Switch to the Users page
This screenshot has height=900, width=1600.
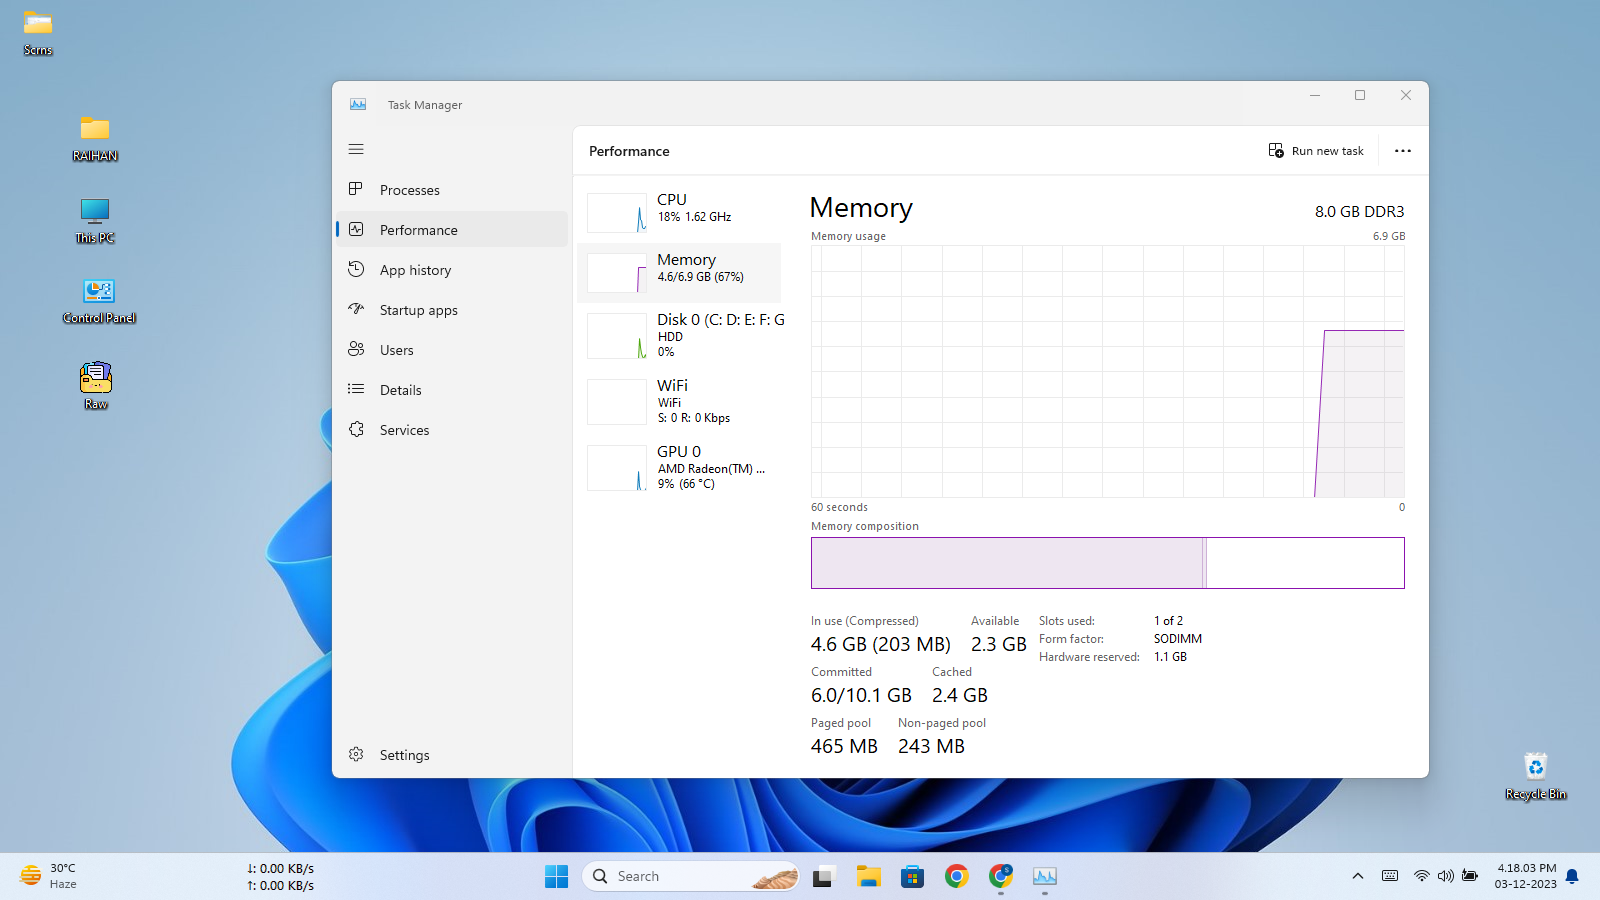452,350
